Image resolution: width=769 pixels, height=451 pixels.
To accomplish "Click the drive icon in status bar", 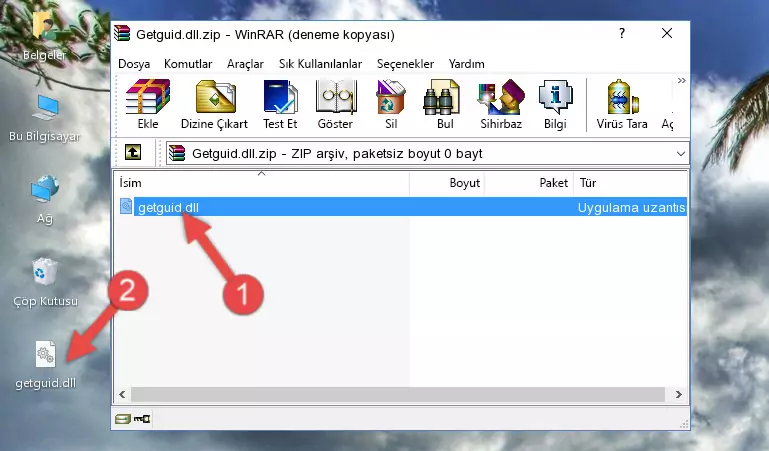I will [123, 419].
